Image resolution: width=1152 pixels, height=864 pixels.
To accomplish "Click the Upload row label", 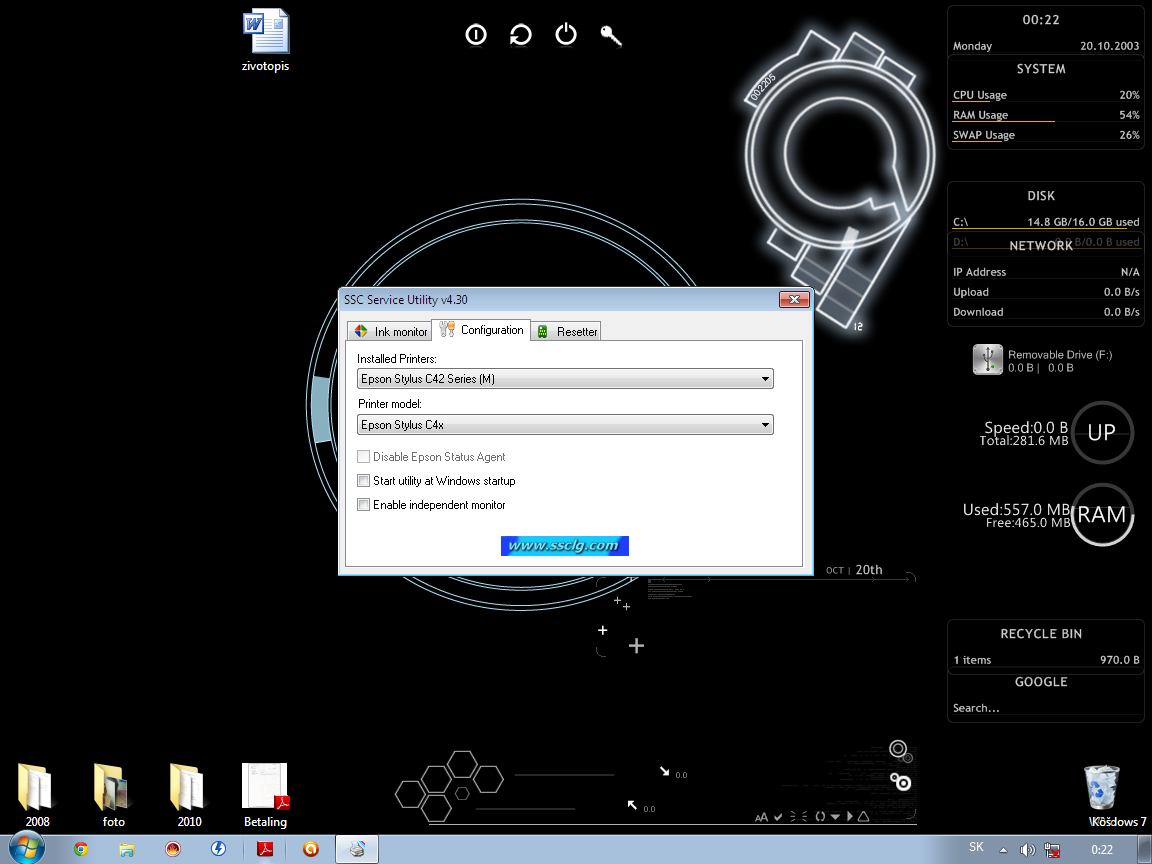I will click(971, 292).
